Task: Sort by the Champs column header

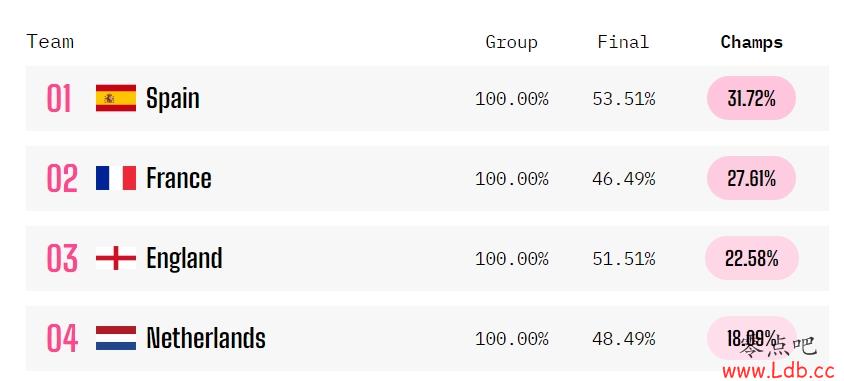Action: [x=751, y=42]
